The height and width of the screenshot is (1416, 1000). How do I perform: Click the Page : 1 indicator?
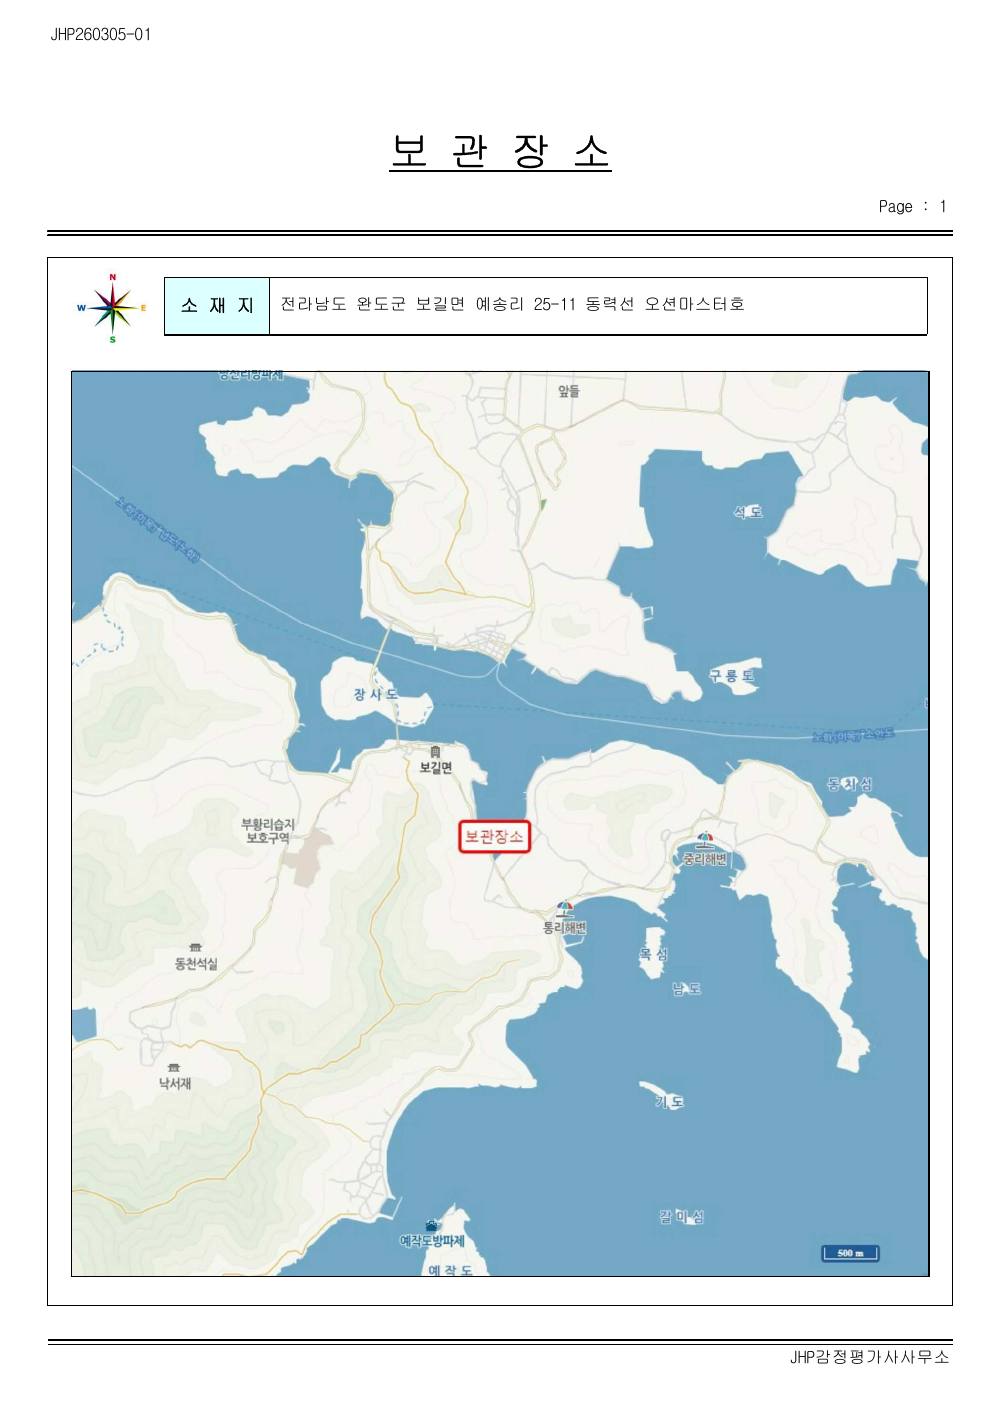[912, 207]
